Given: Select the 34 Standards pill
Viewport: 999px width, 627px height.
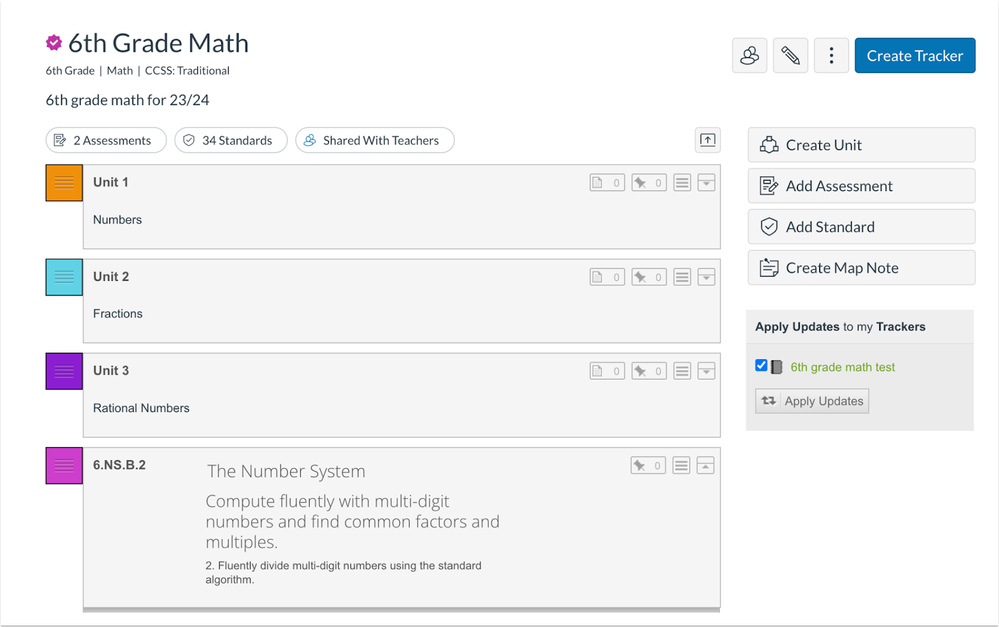Looking at the screenshot, I should (x=231, y=141).
